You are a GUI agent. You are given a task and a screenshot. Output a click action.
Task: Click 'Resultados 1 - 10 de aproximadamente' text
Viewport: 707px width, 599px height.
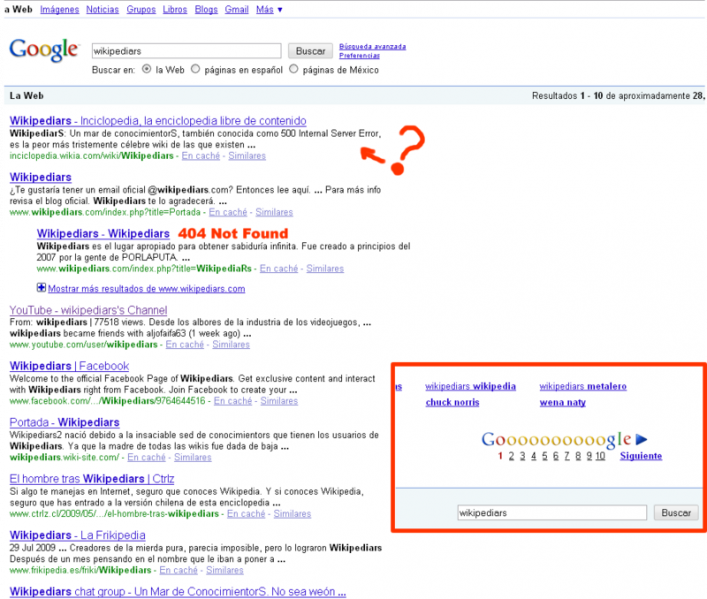coord(611,96)
